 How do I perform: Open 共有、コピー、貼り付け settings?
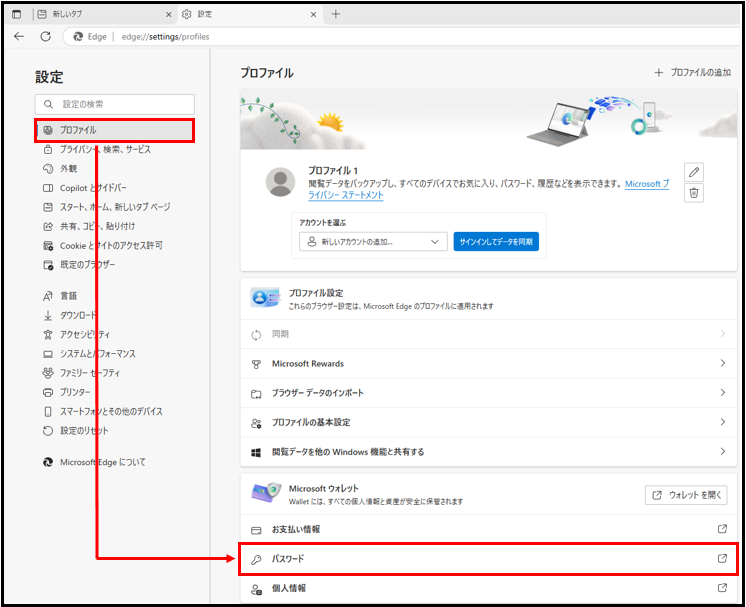point(88,226)
